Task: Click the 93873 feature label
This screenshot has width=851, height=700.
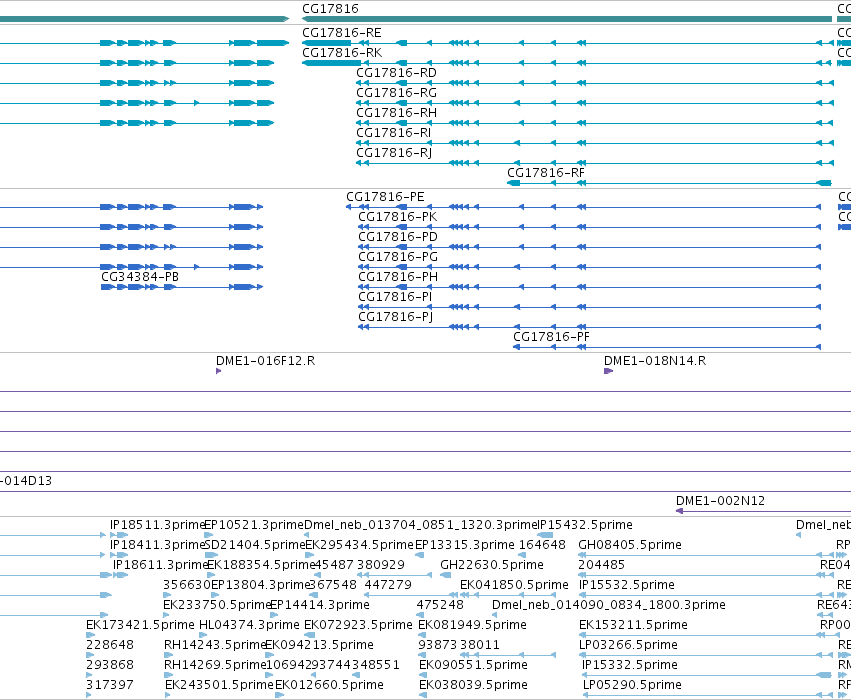Action: tap(437, 646)
